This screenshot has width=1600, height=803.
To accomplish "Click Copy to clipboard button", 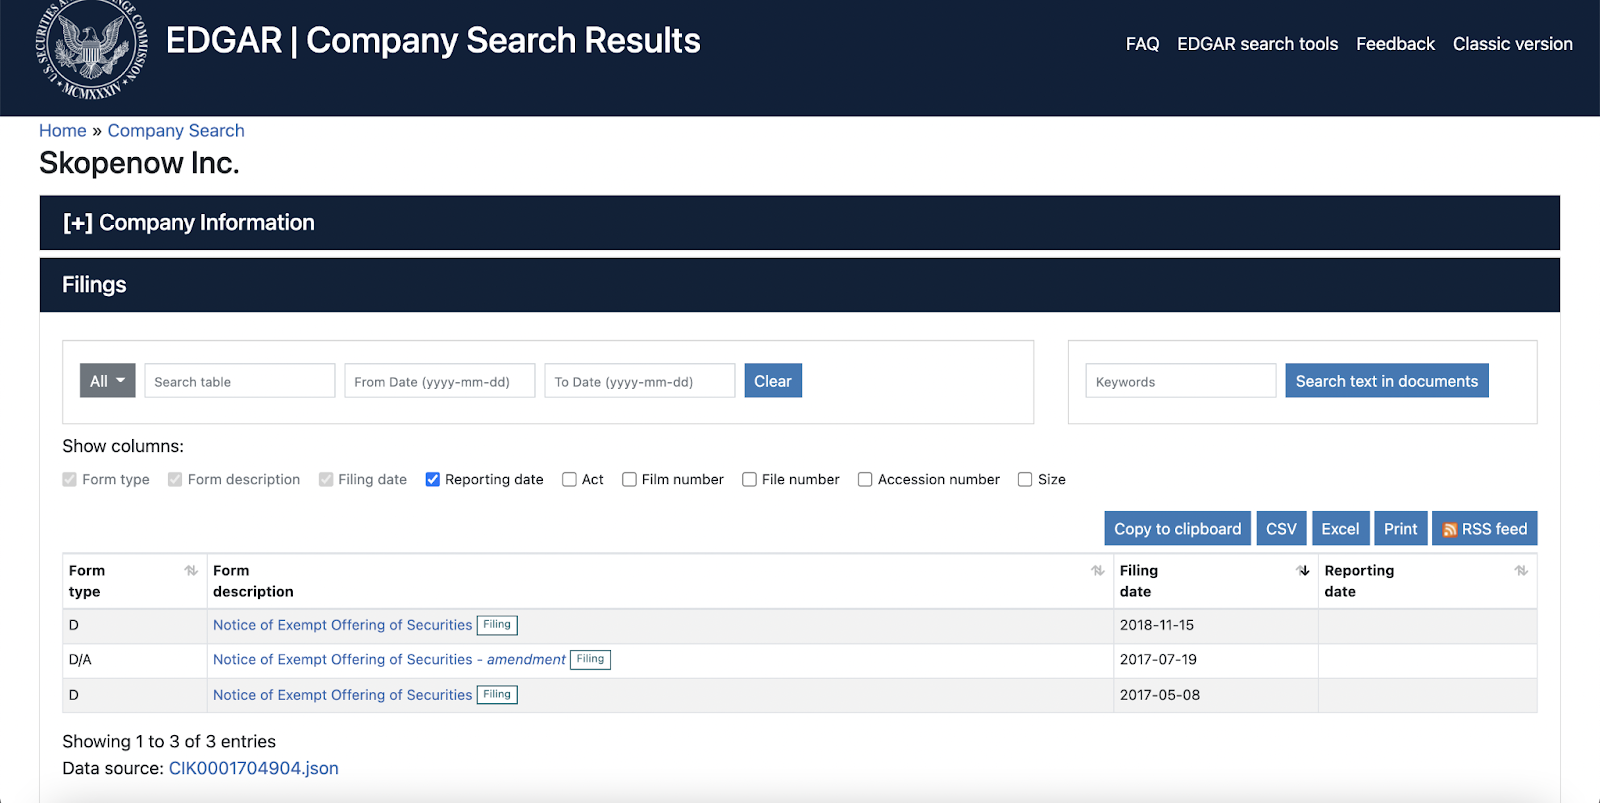I will [1177, 529].
